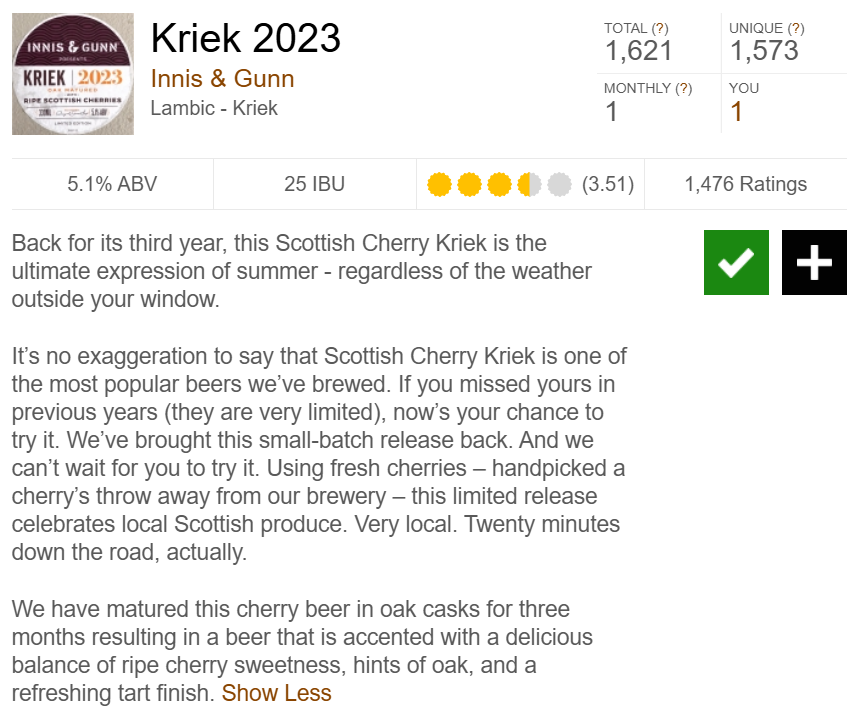Open the Kriek 2023 beer label image
858x722 pixels.
[x=73, y=74]
